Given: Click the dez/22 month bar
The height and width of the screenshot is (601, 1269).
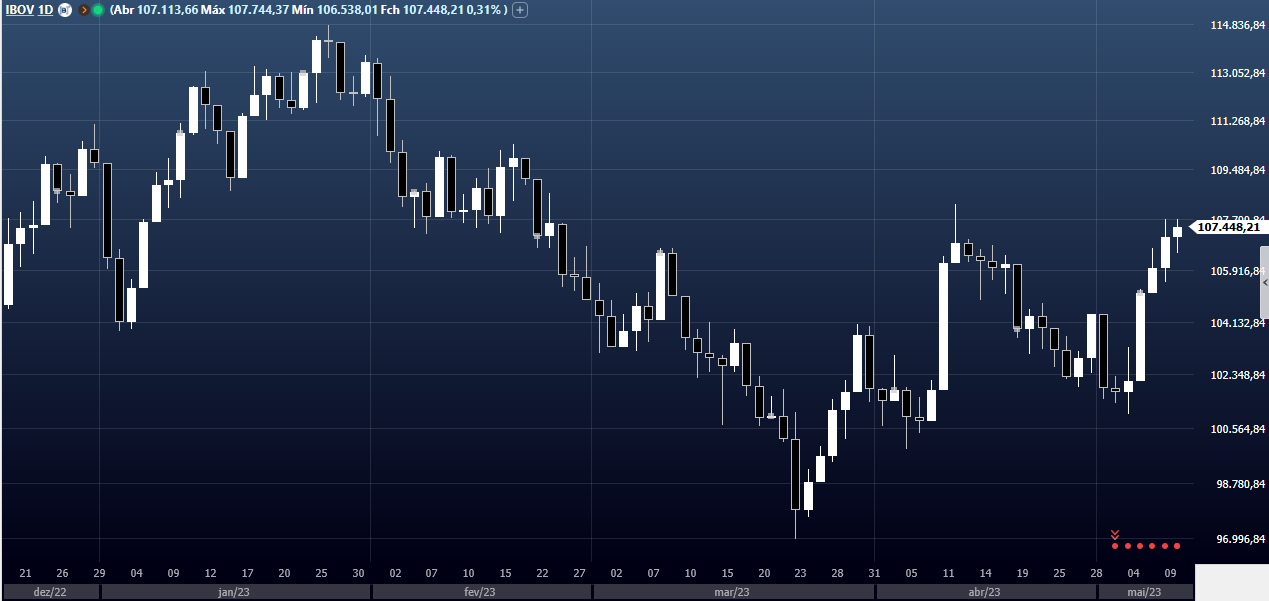Looking at the screenshot, I should point(50,592).
